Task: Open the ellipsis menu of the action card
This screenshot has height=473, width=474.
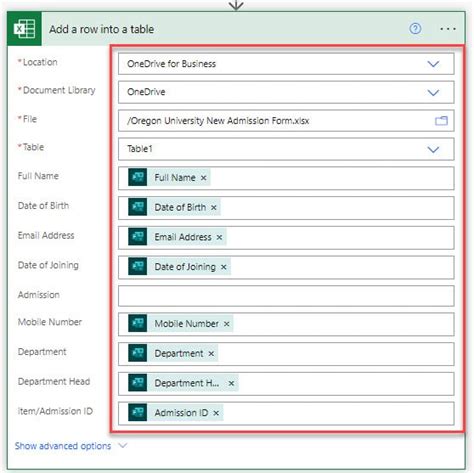Action: tap(448, 29)
